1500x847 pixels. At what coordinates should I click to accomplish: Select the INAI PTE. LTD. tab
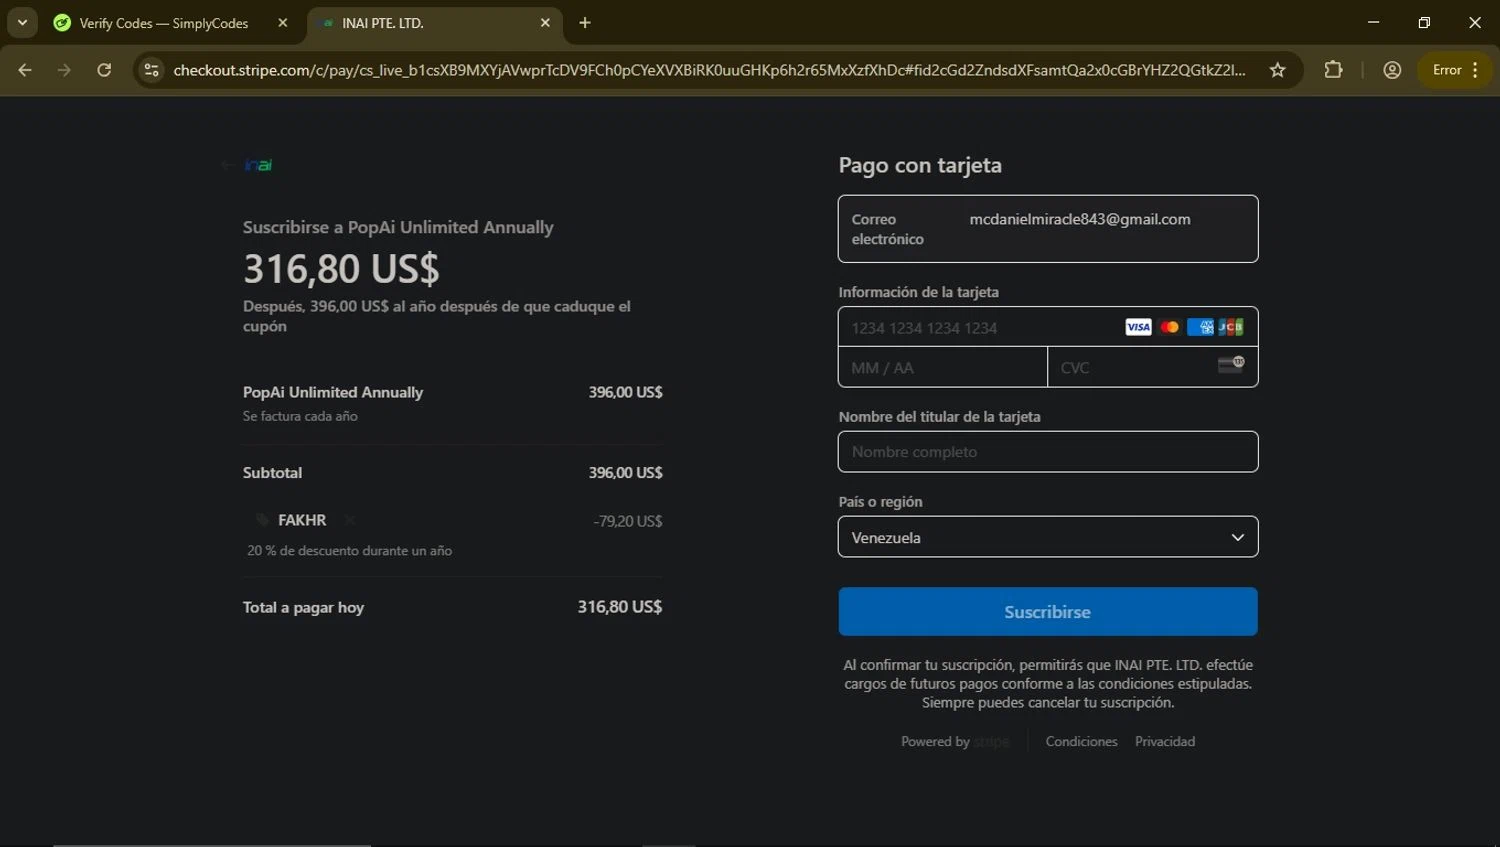point(382,23)
